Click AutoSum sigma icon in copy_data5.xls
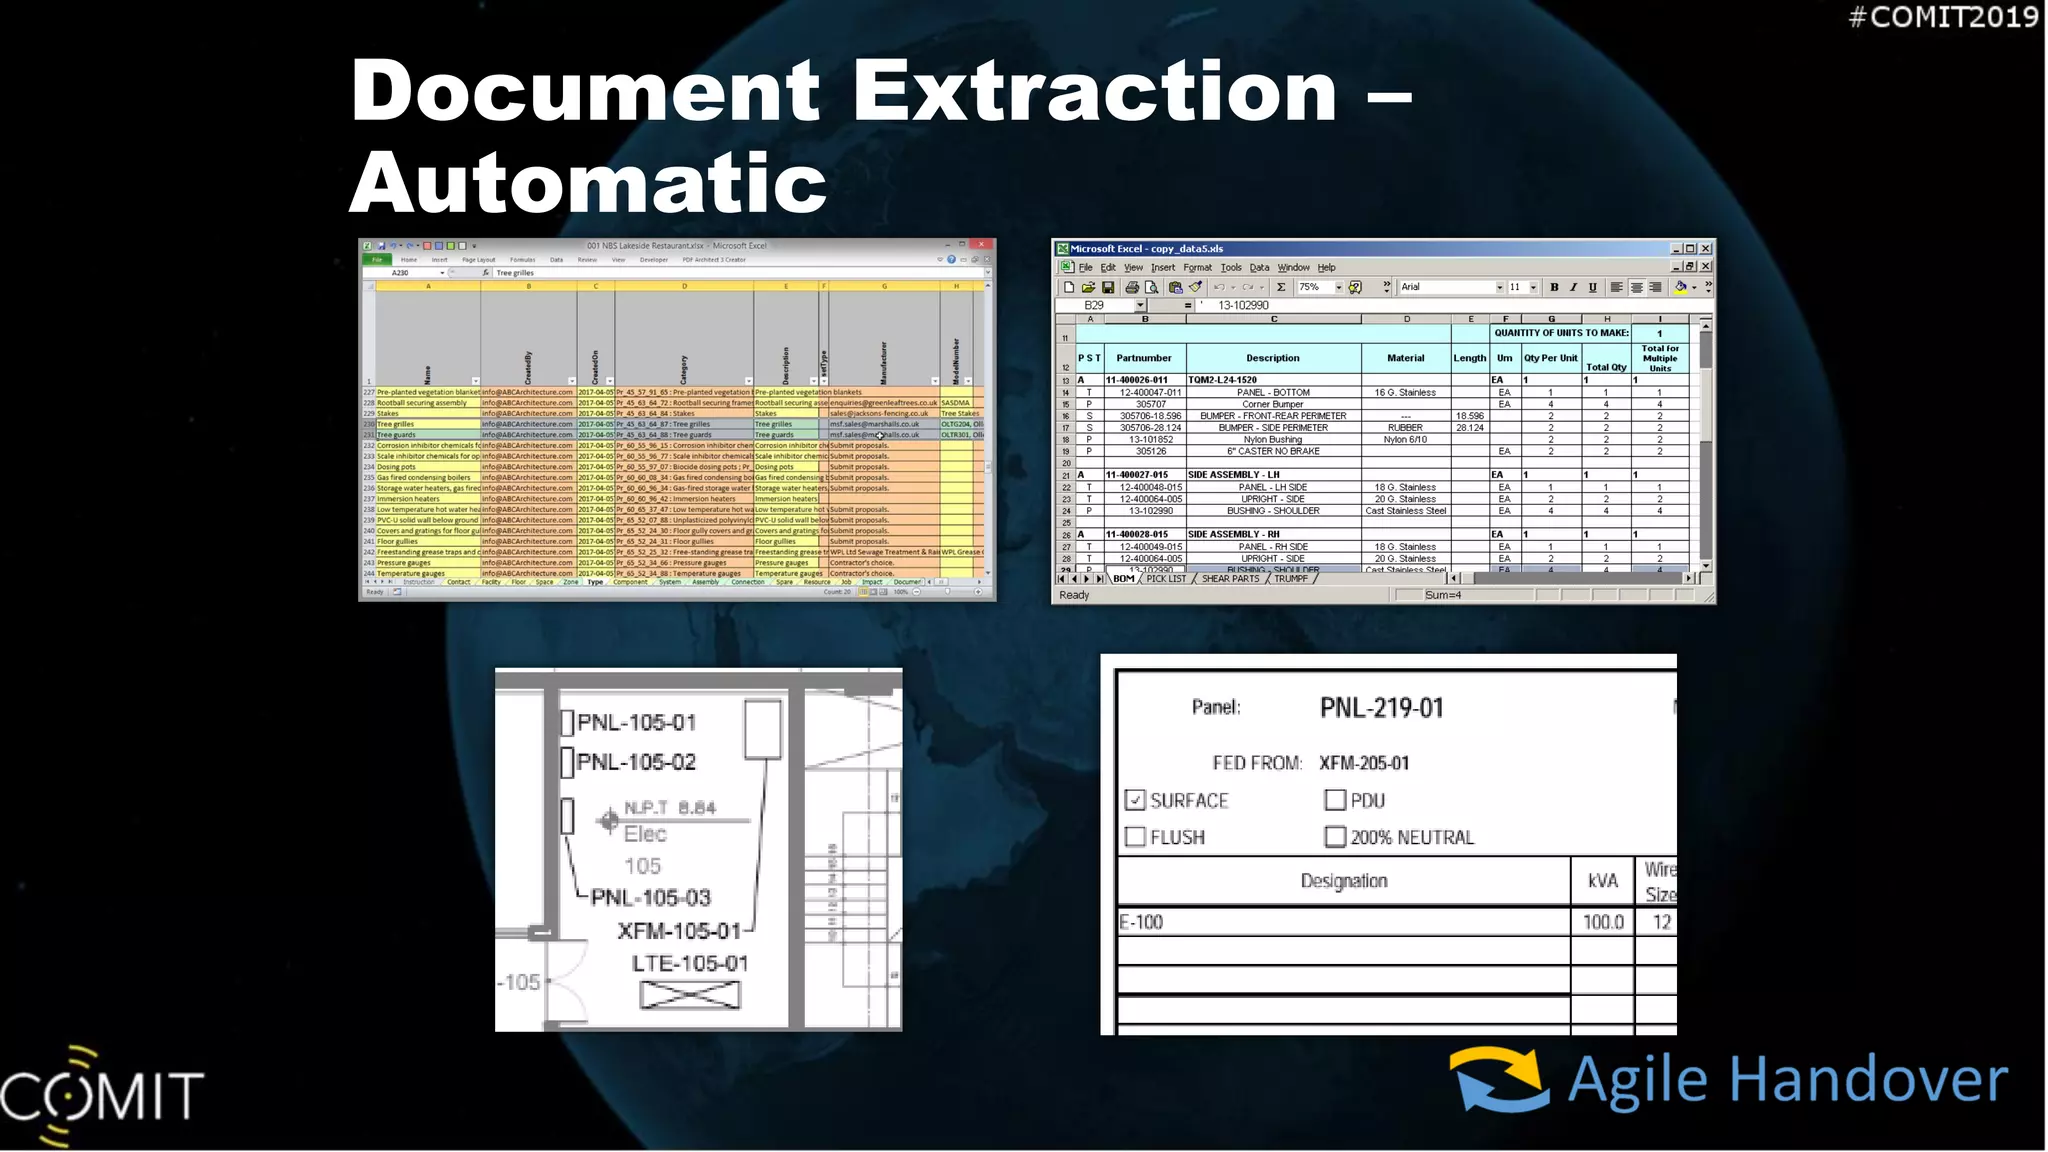2048x1152 pixels. 1281,287
